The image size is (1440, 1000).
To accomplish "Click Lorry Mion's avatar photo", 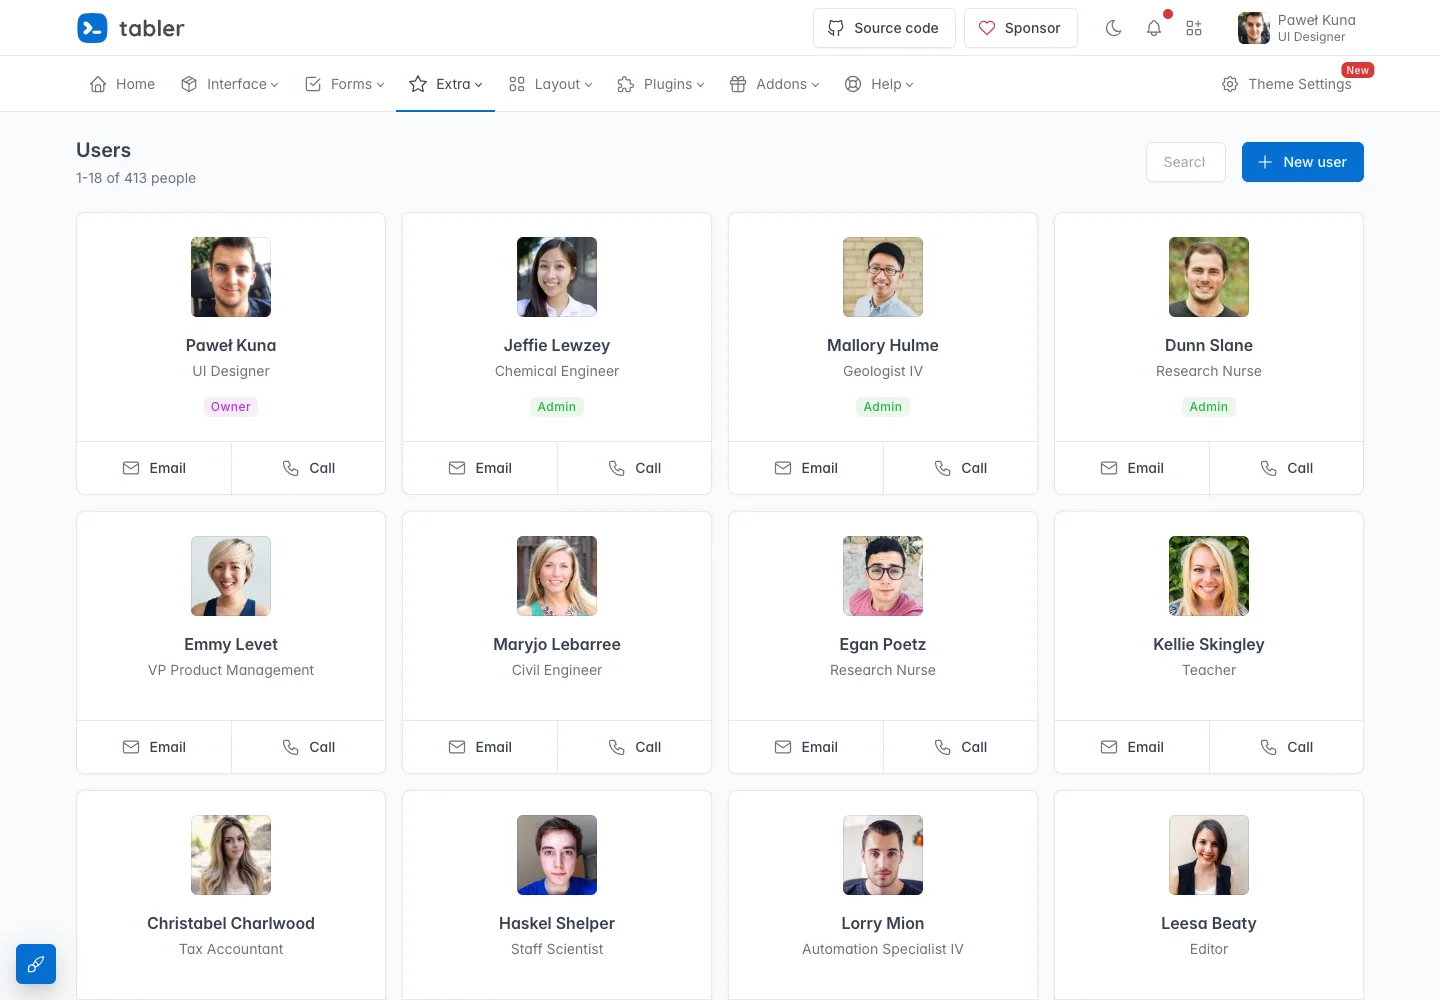I will tap(883, 855).
